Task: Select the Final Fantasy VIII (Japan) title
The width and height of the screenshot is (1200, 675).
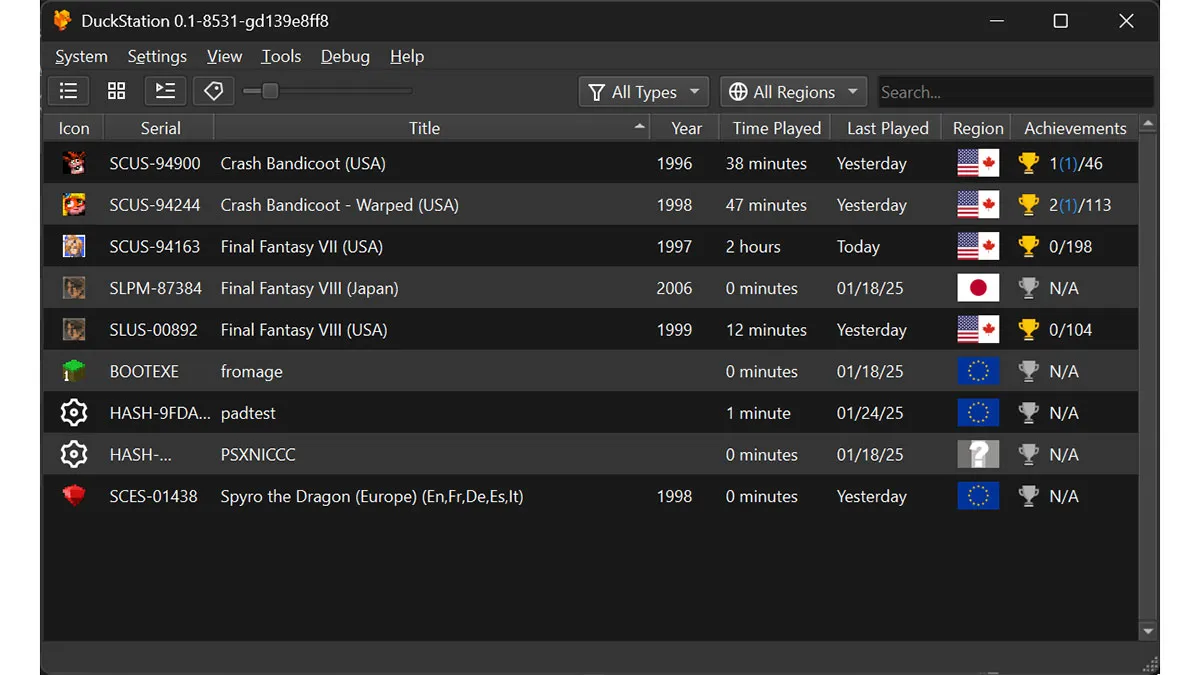Action: point(310,288)
